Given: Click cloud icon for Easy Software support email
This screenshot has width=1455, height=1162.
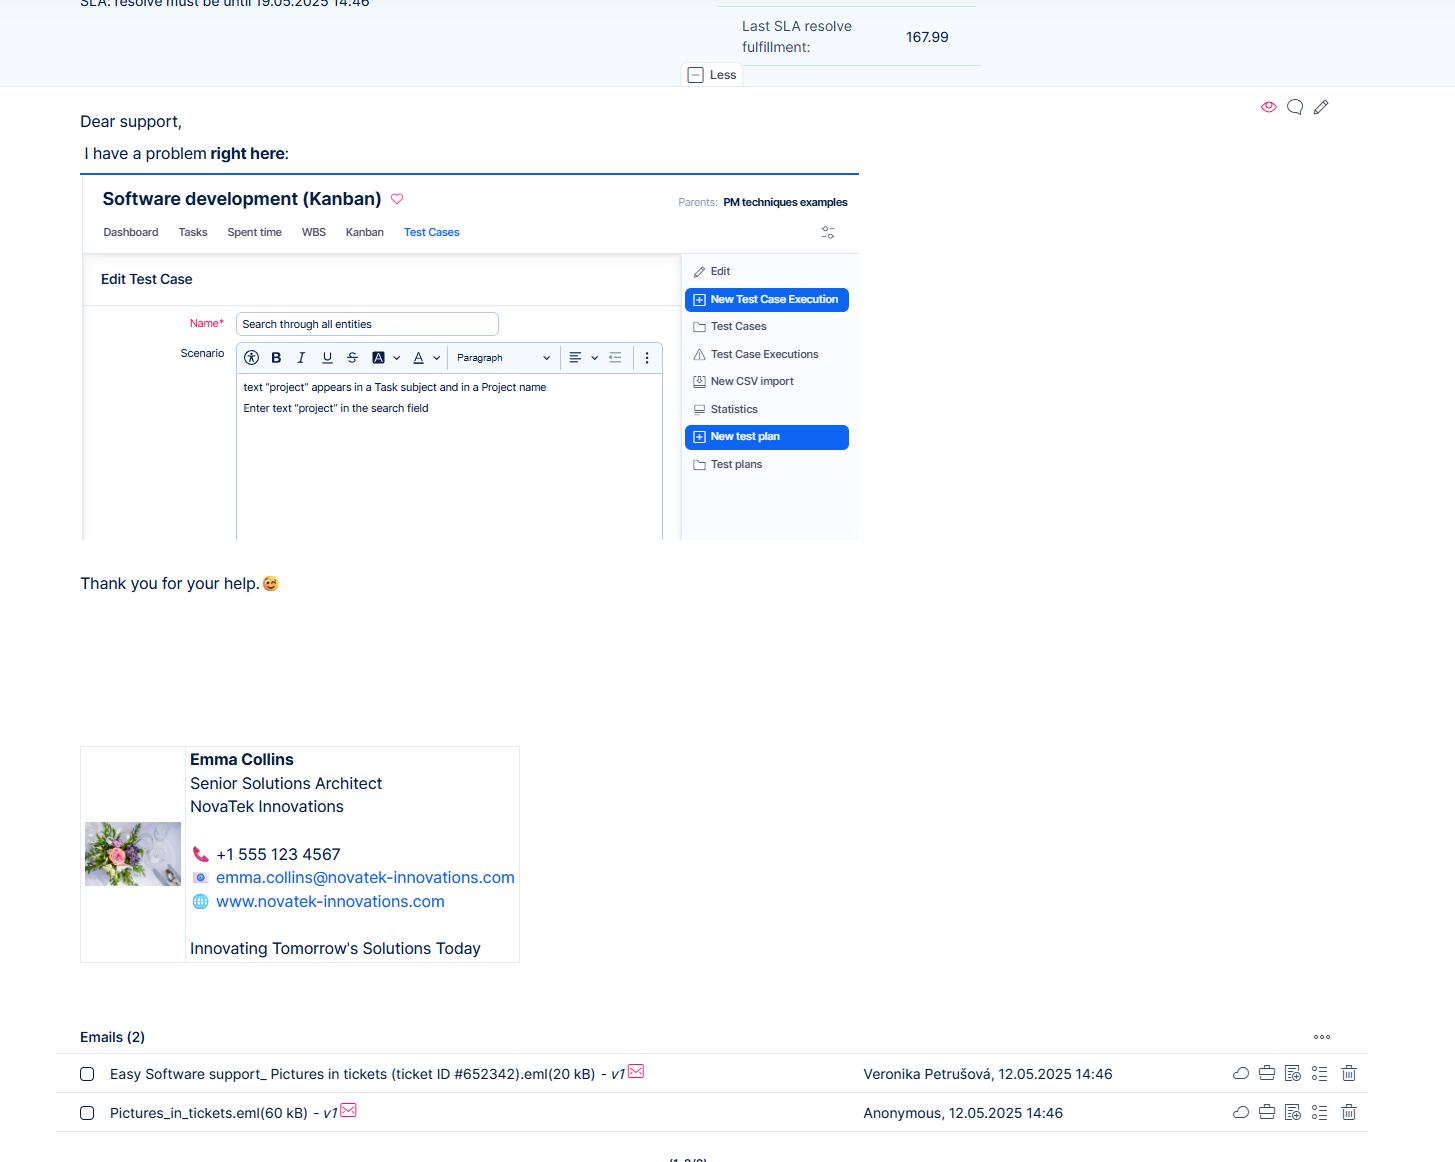Looking at the screenshot, I should [1241, 1073].
